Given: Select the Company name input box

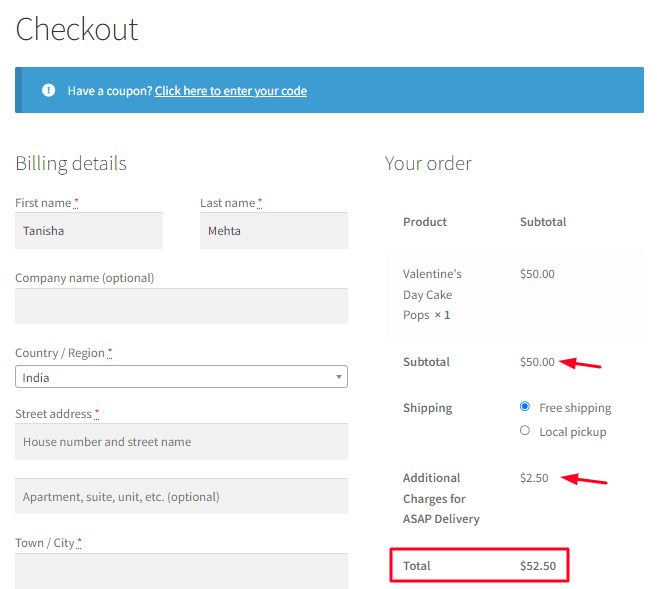Looking at the screenshot, I should click(181, 306).
